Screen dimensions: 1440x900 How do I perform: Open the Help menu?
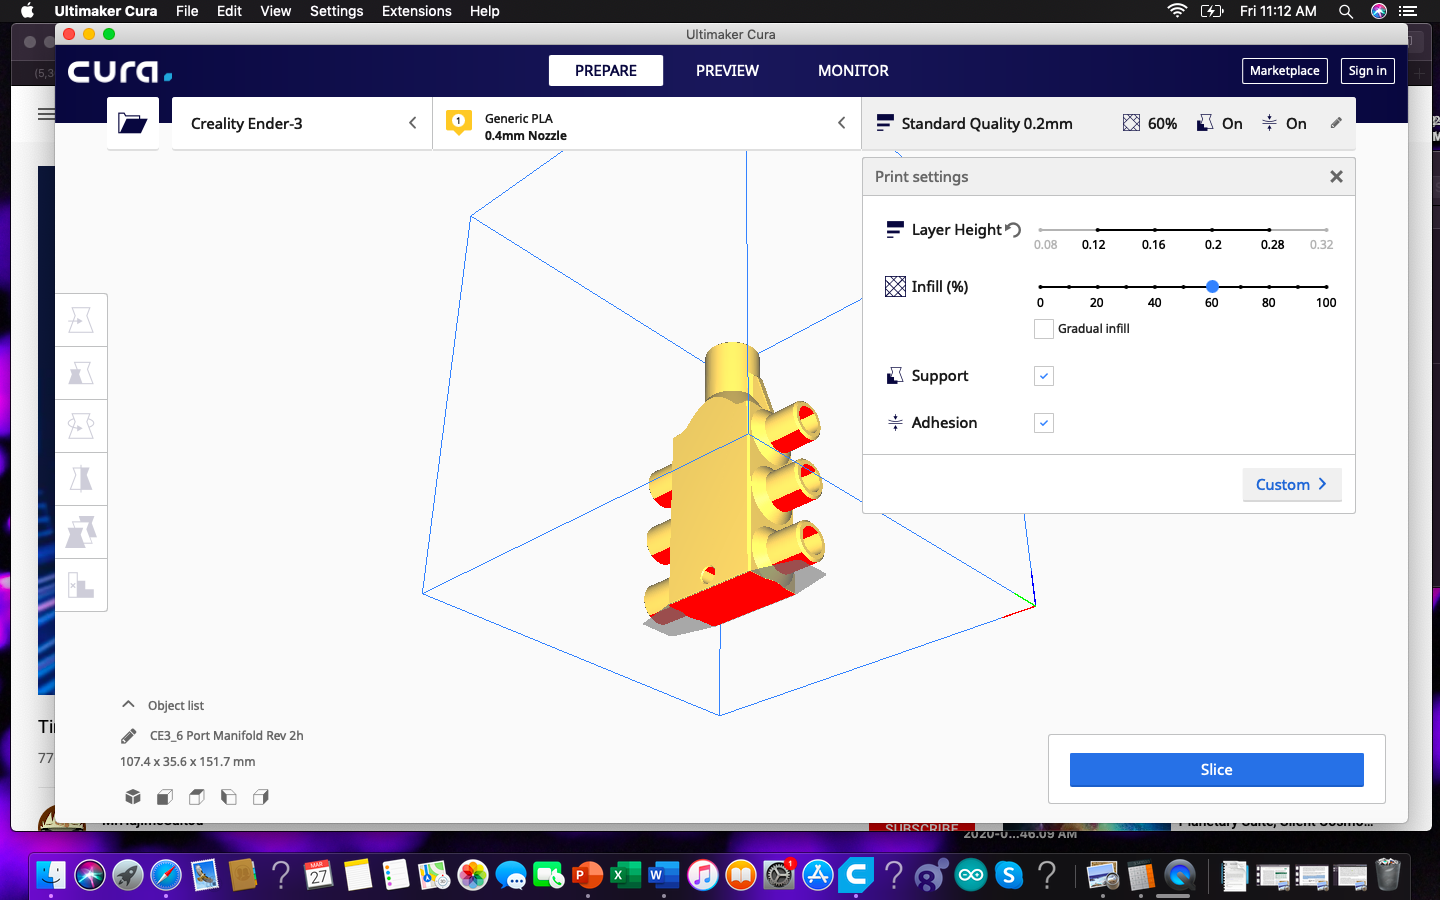coord(484,11)
